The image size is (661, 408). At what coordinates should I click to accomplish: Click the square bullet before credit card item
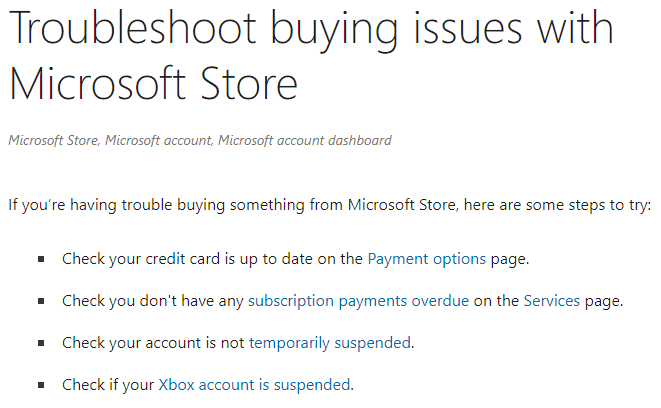pos(41,259)
